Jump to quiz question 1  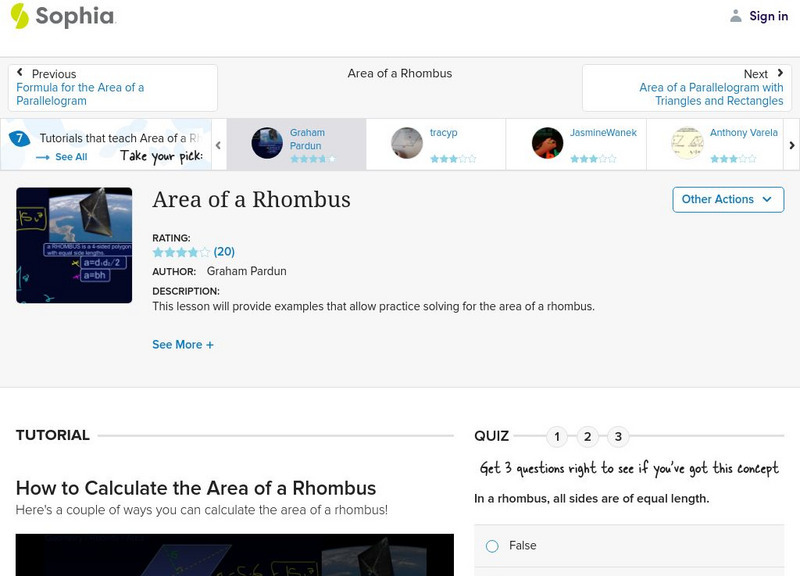(x=557, y=437)
